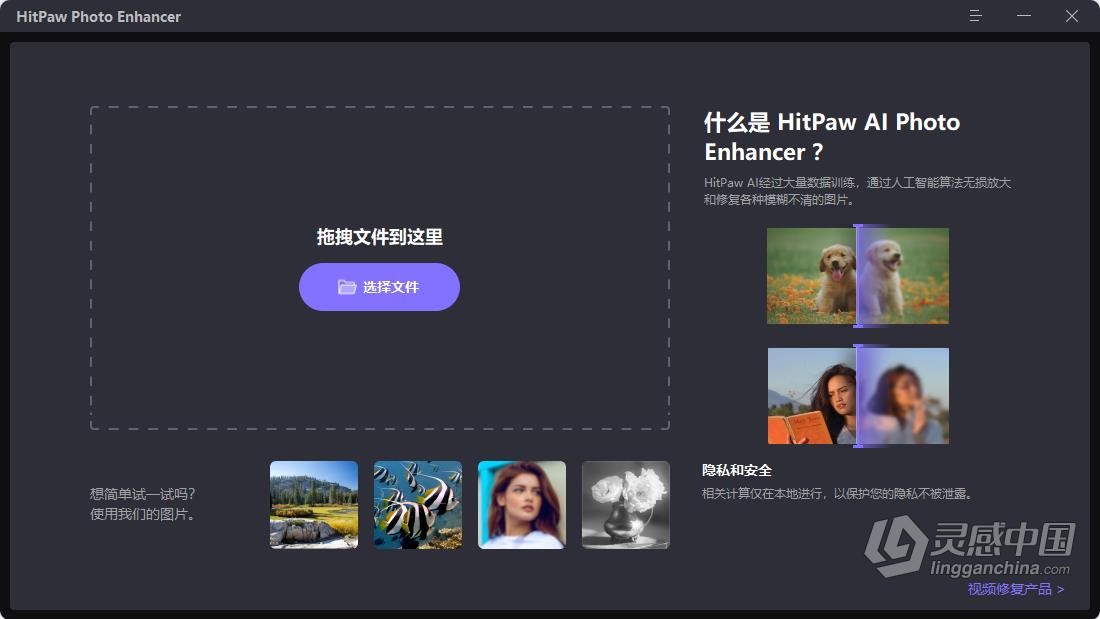Select the striped fish sample image
The height and width of the screenshot is (619, 1100).
tap(417, 505)
